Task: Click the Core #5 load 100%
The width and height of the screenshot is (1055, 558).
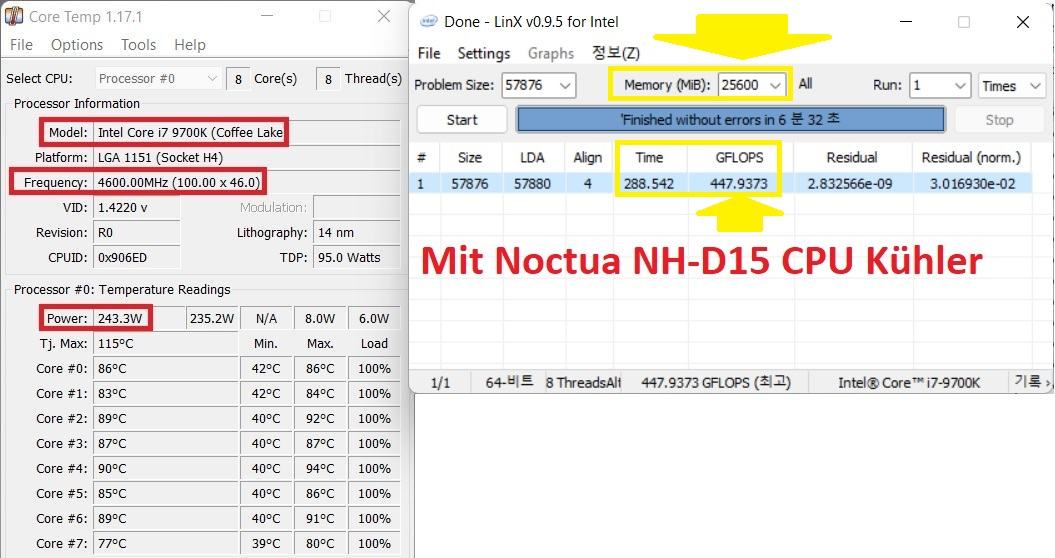Action: tap(374, 493)
